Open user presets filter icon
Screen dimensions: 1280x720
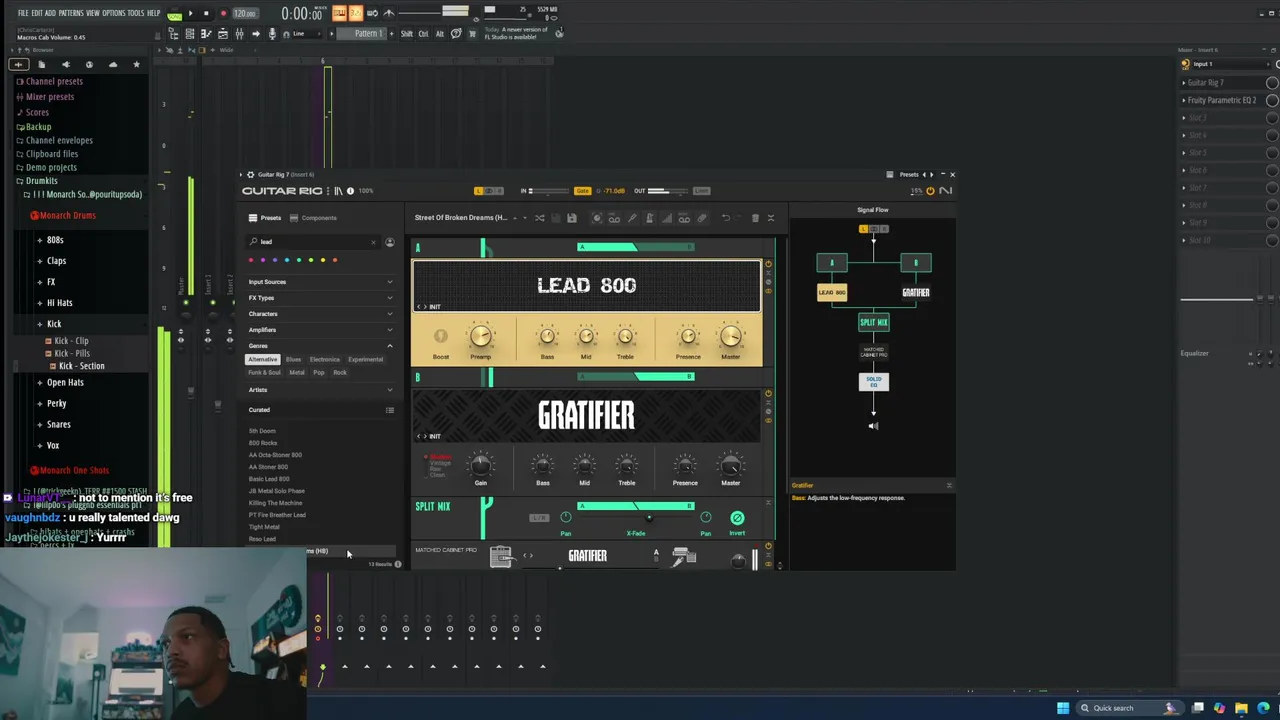[x=390, y=242]
